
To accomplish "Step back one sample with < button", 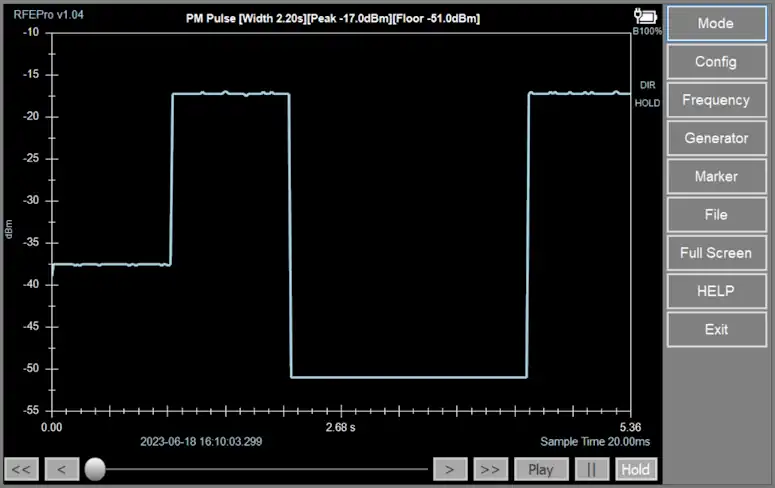I will point(61,469).
